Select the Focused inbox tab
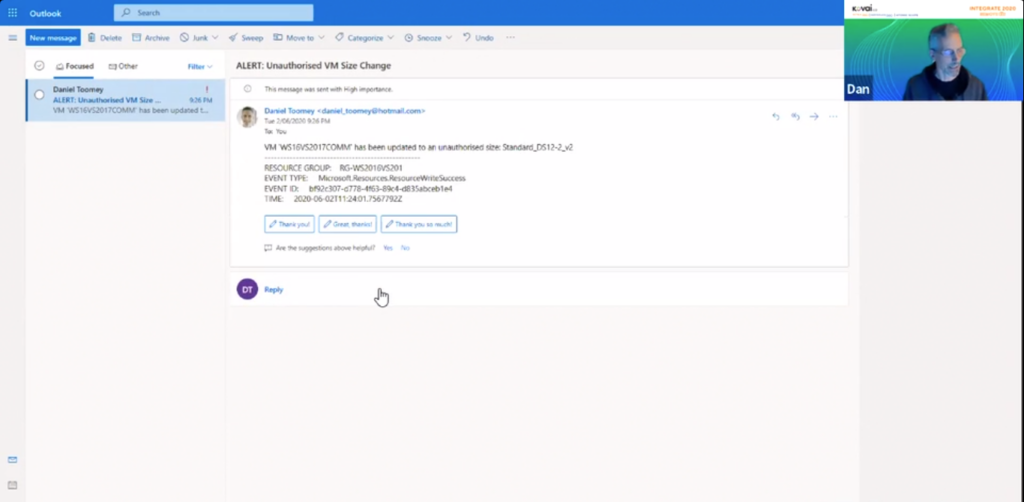The image size is (1024, 502). coord(75,66)
